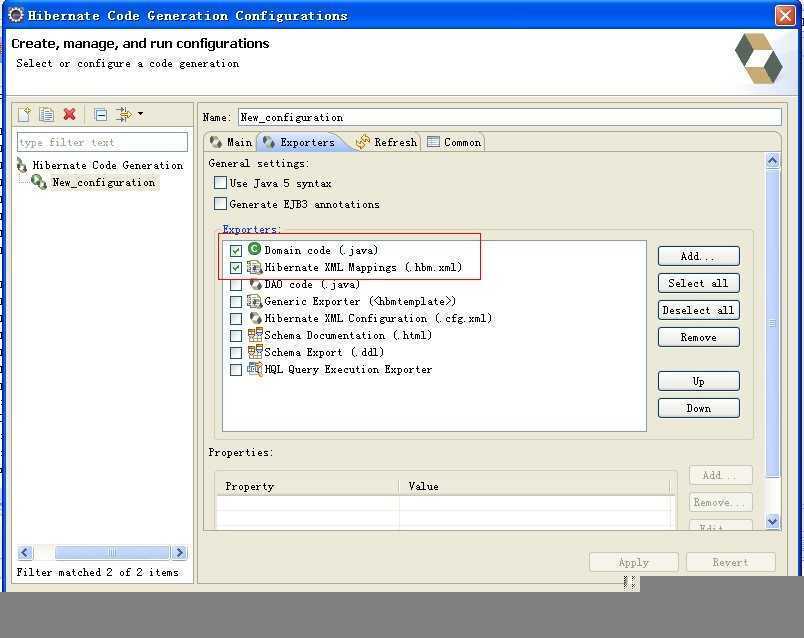Viewport: 804px width, 638px height.
Task: Check DAO code (.java) exporter
Action: point(236,285)
